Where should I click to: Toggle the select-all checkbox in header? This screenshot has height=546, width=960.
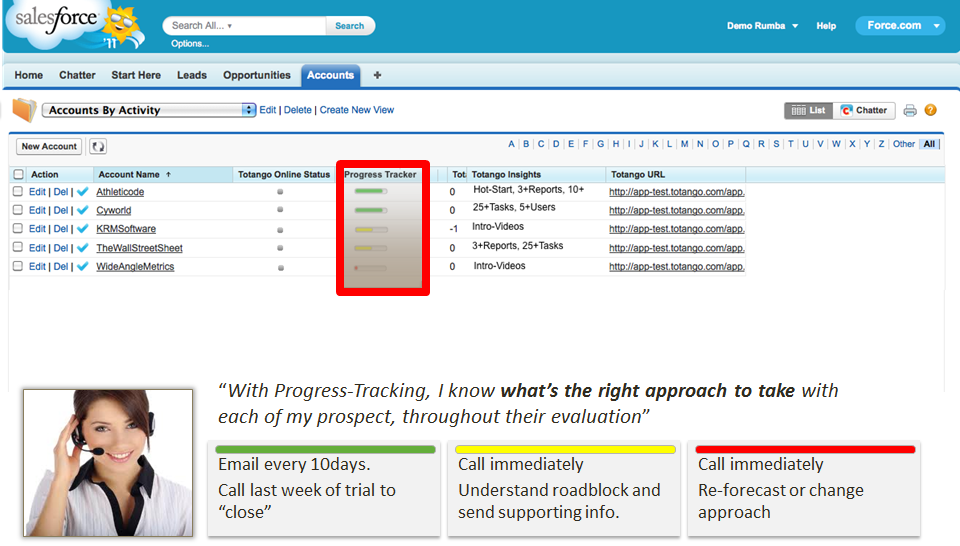pos(18,174)
